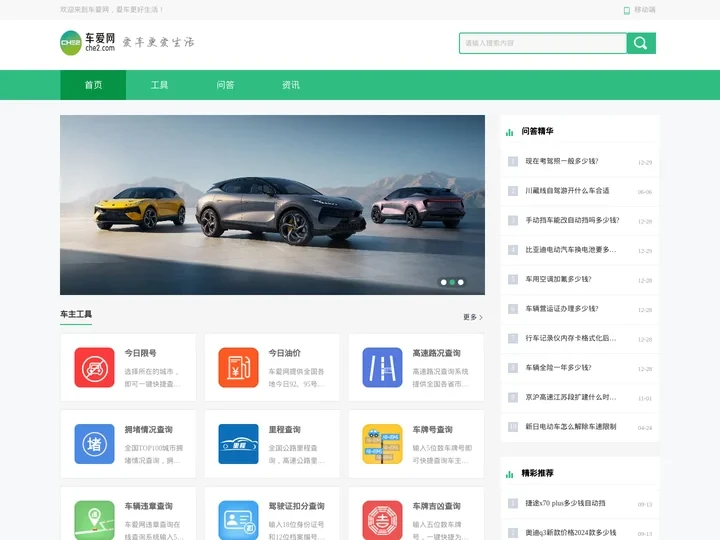Click the 移动端 link at top right
The width and height of the screenshot is (720, 540).
point(645,10)
